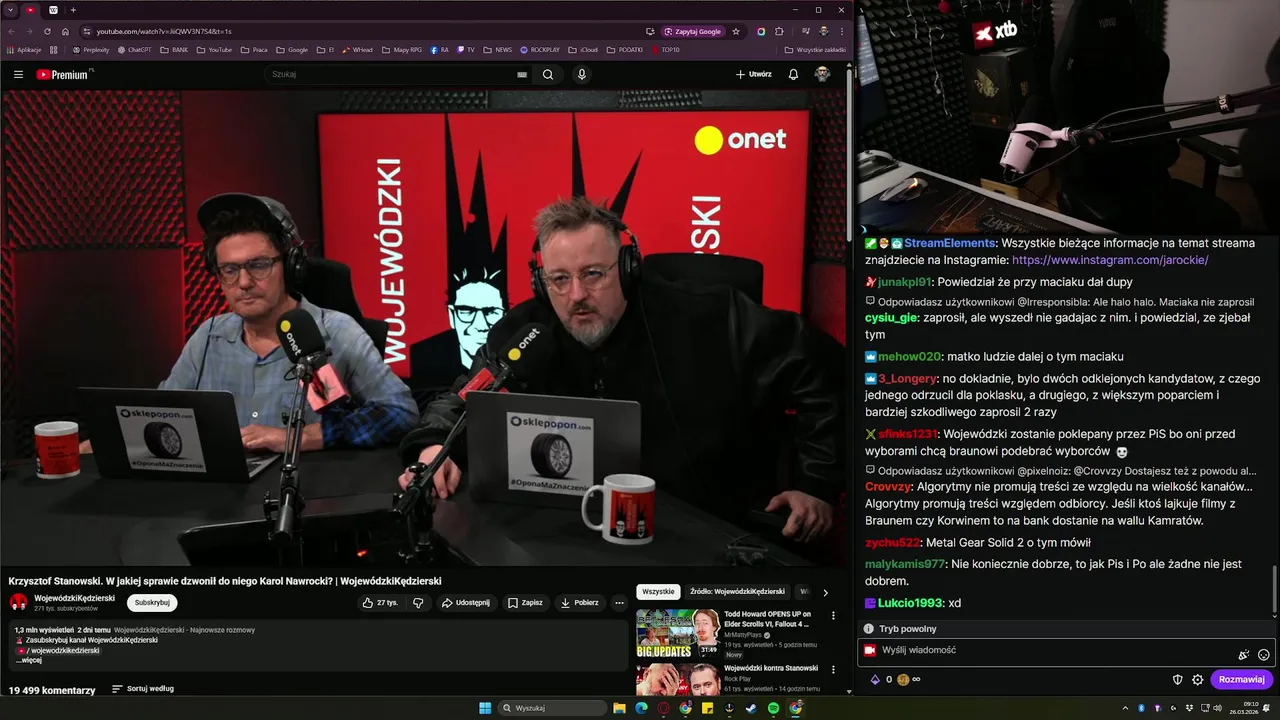This screenshot has height=720, width=1280.
Task: Open Steam from the taskbar
Action: pos(751,708)
